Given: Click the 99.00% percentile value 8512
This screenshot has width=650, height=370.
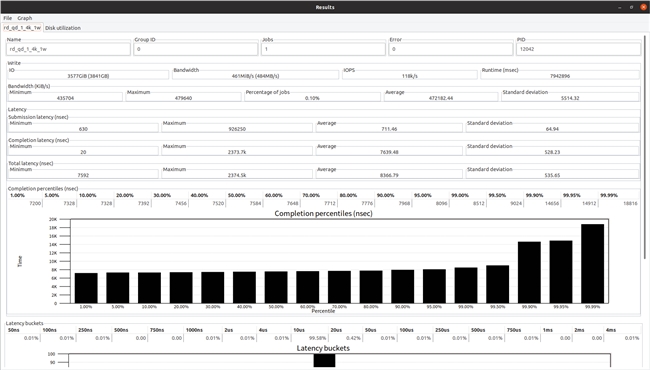Looking at the screenshot, I should [478, 203].
